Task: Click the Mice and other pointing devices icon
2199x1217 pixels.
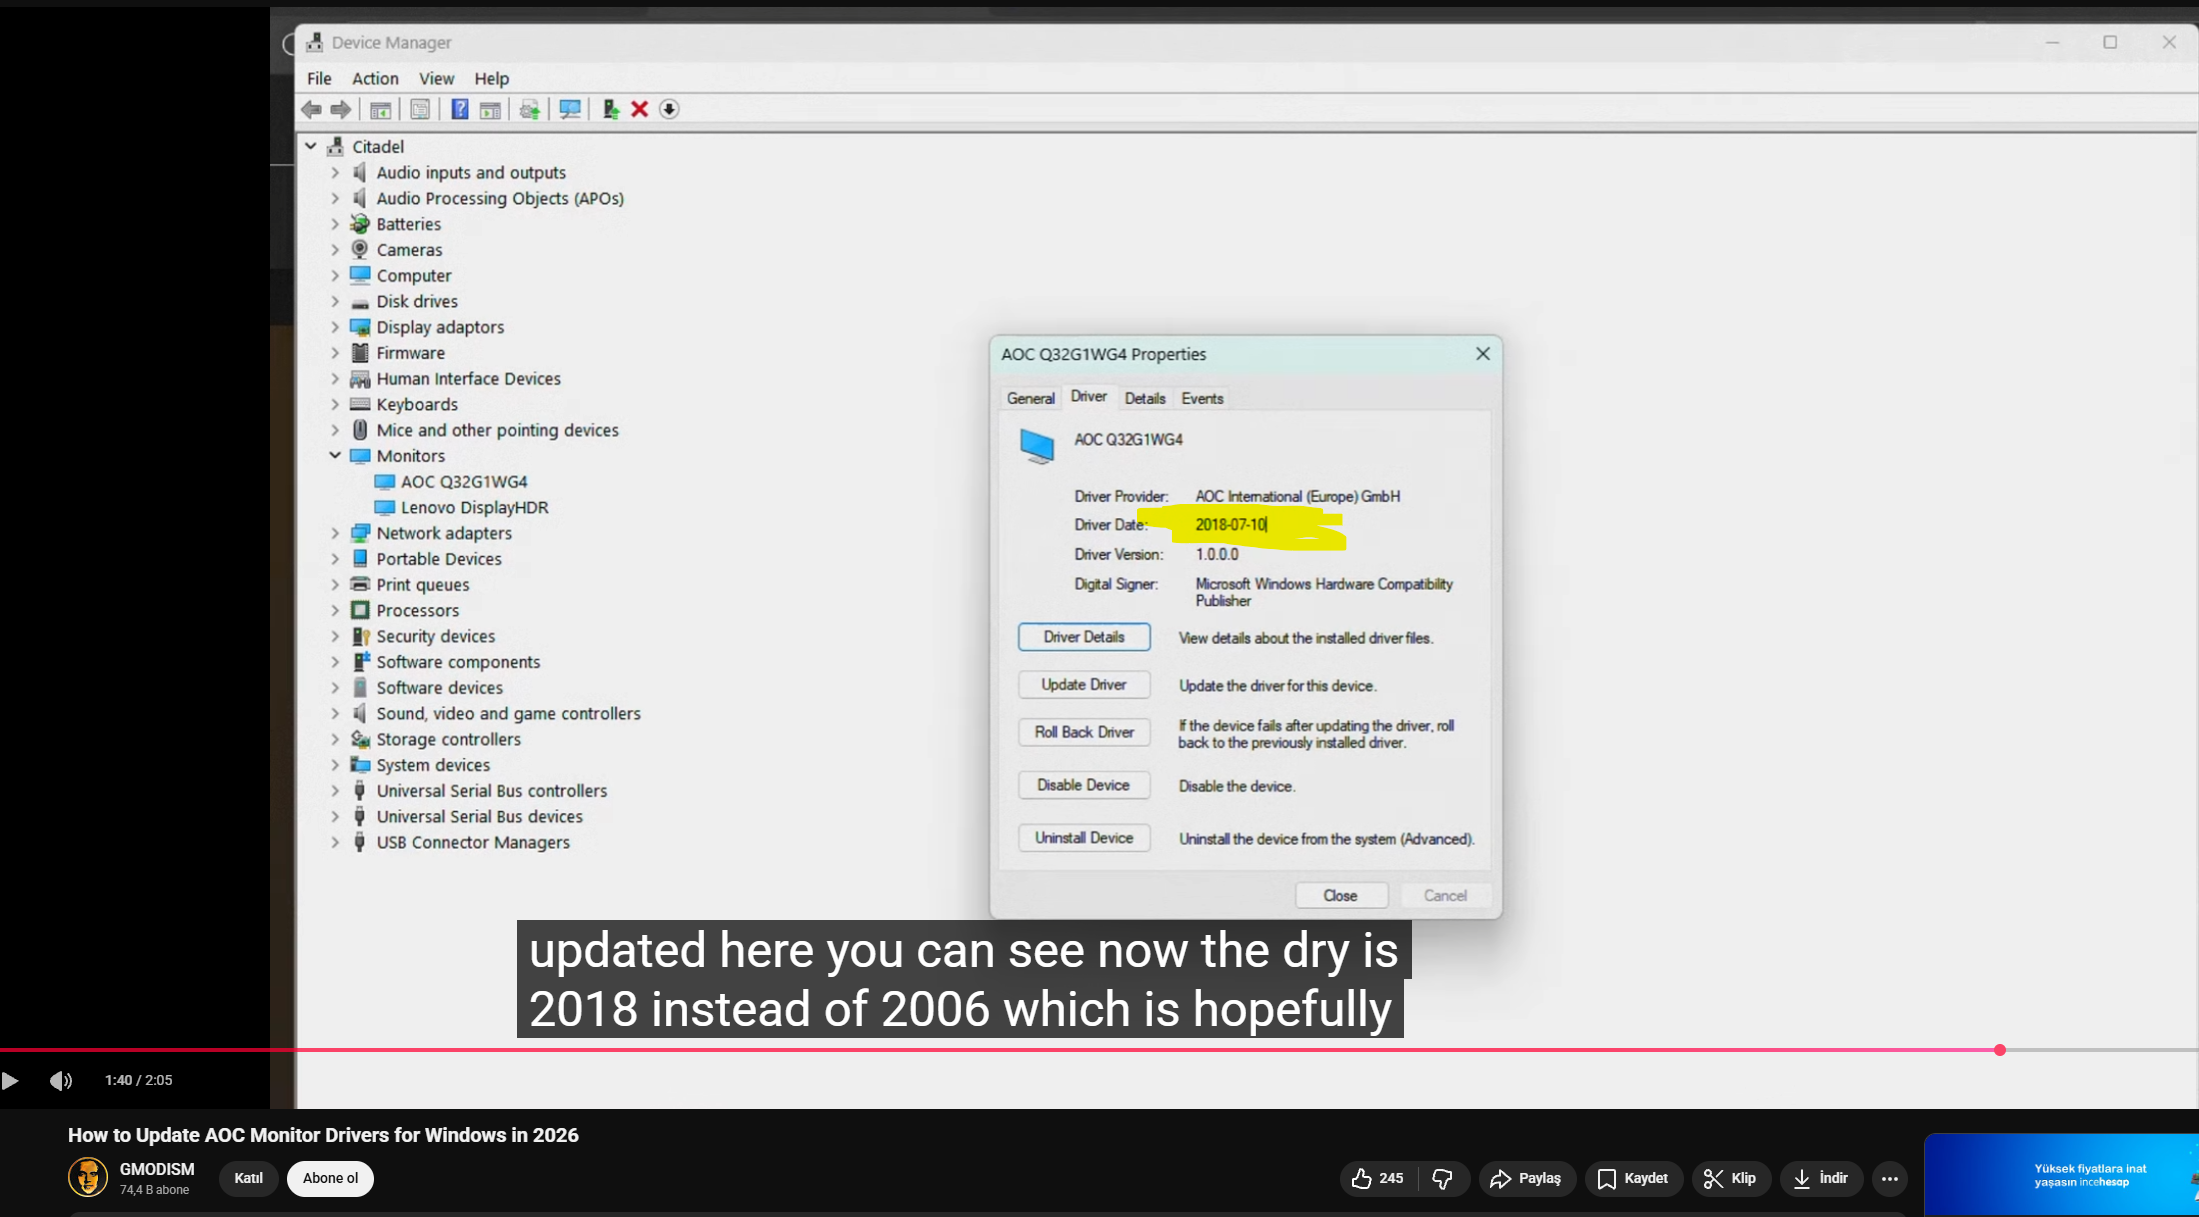Action: pos(360,430)
